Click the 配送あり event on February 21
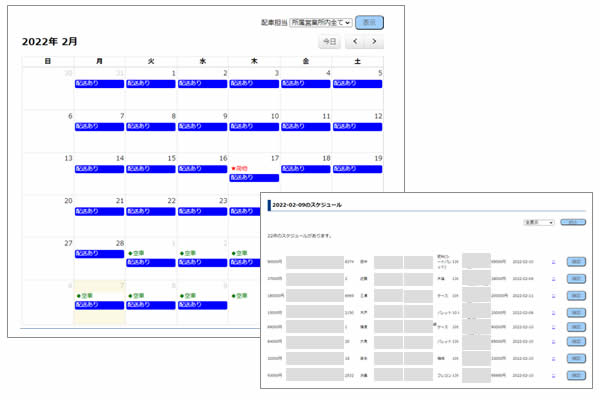 coord(99,211)
